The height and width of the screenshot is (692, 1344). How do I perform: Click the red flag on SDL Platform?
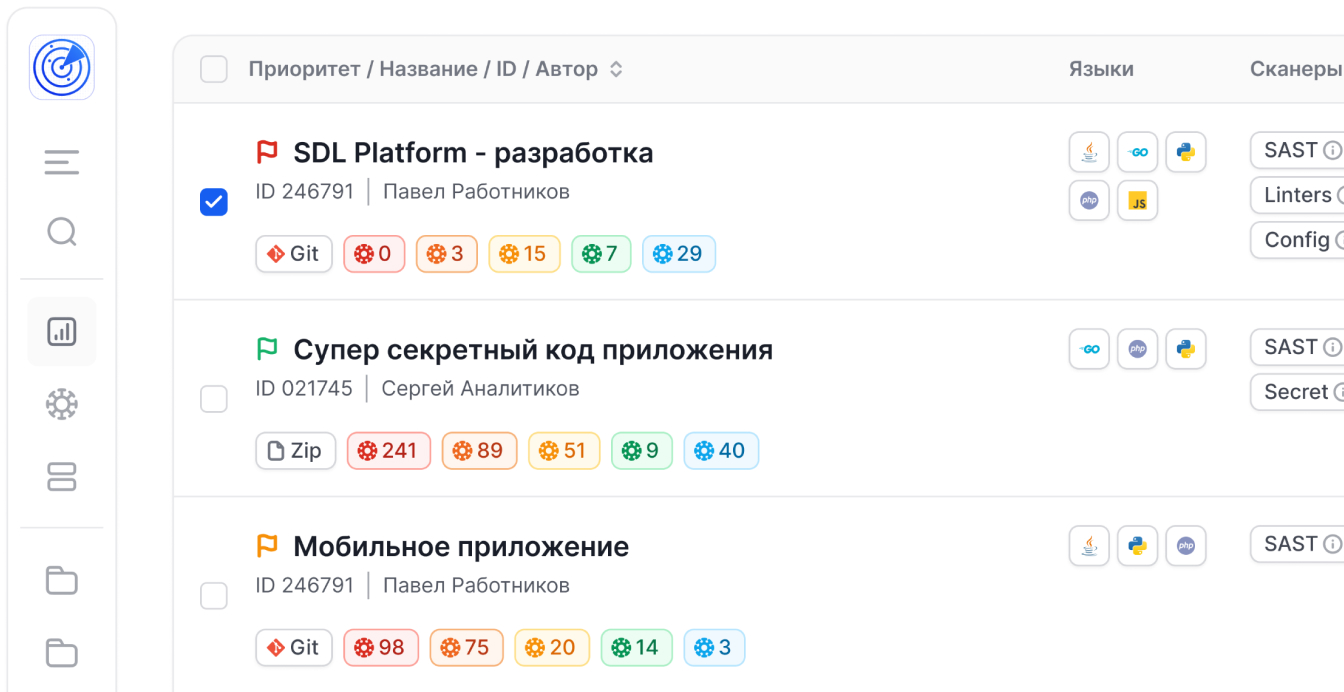pyautogui.click(x=267, y=153)
